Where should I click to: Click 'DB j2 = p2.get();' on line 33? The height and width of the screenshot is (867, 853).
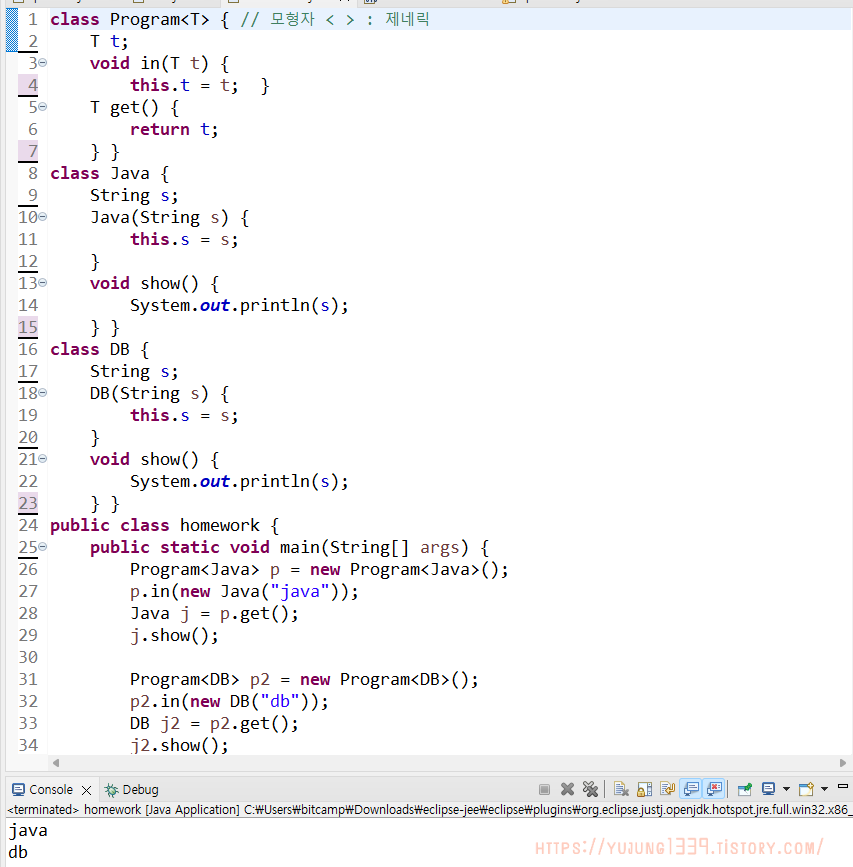click(214, 723)
